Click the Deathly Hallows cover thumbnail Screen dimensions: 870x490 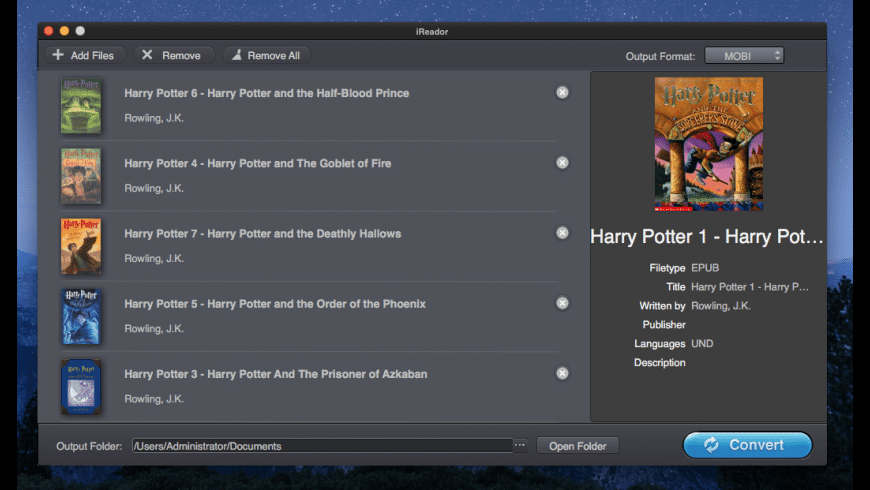click(81, 246)
